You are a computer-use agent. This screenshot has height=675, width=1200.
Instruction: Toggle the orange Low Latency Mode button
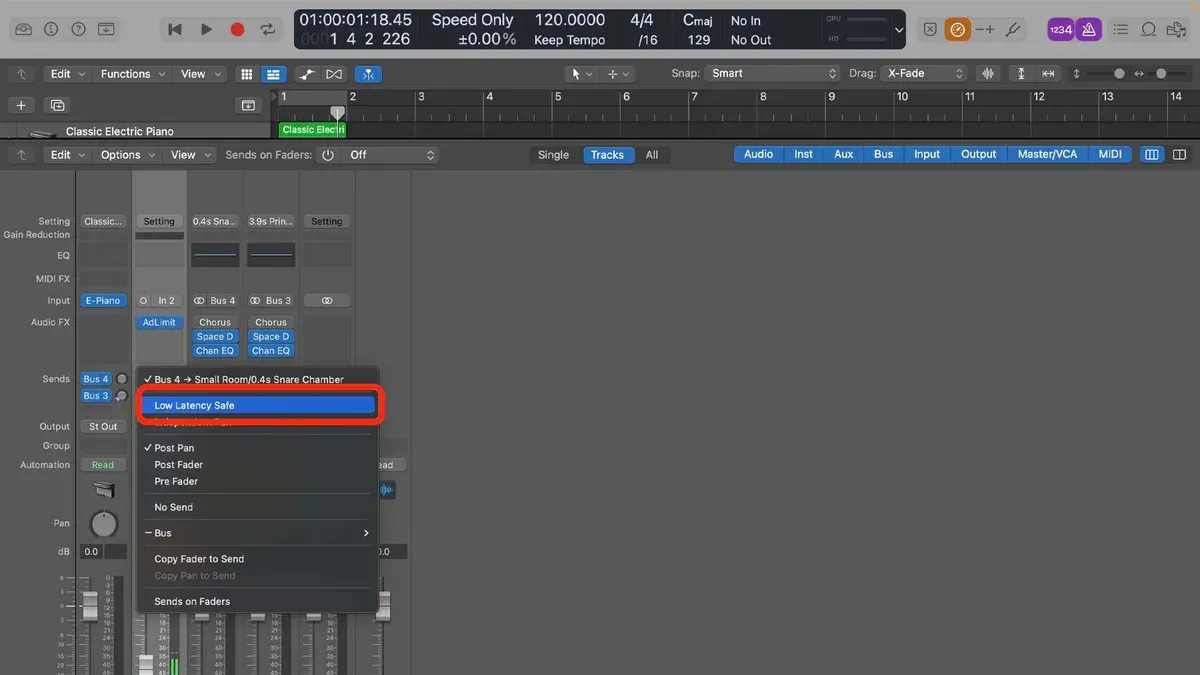(x=957, y=30)
